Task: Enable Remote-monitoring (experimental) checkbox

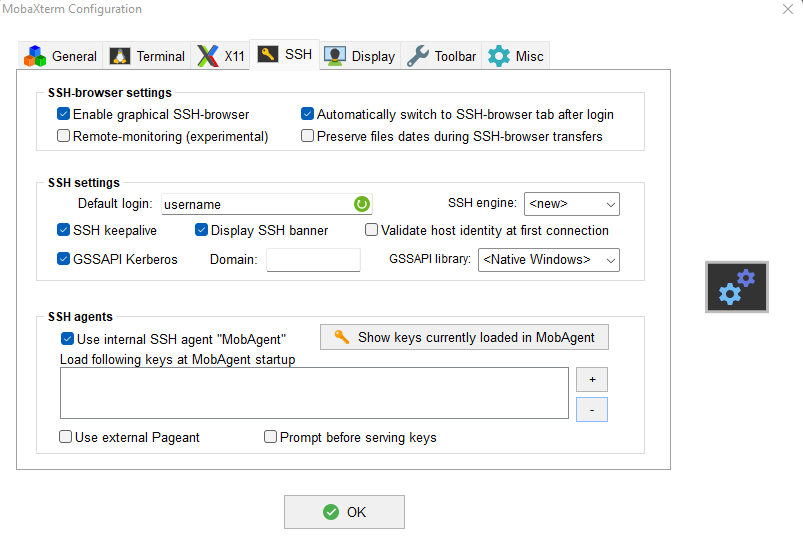Action: pos(64,136)
